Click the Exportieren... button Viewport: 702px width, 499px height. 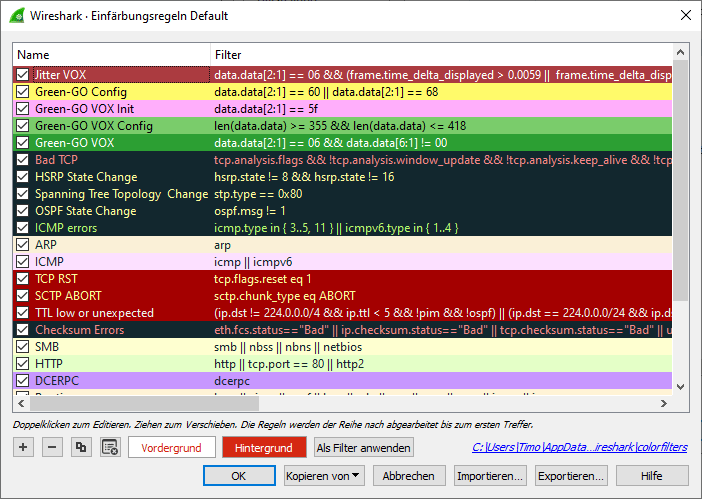pyautogui.click(x=571, y=476)
